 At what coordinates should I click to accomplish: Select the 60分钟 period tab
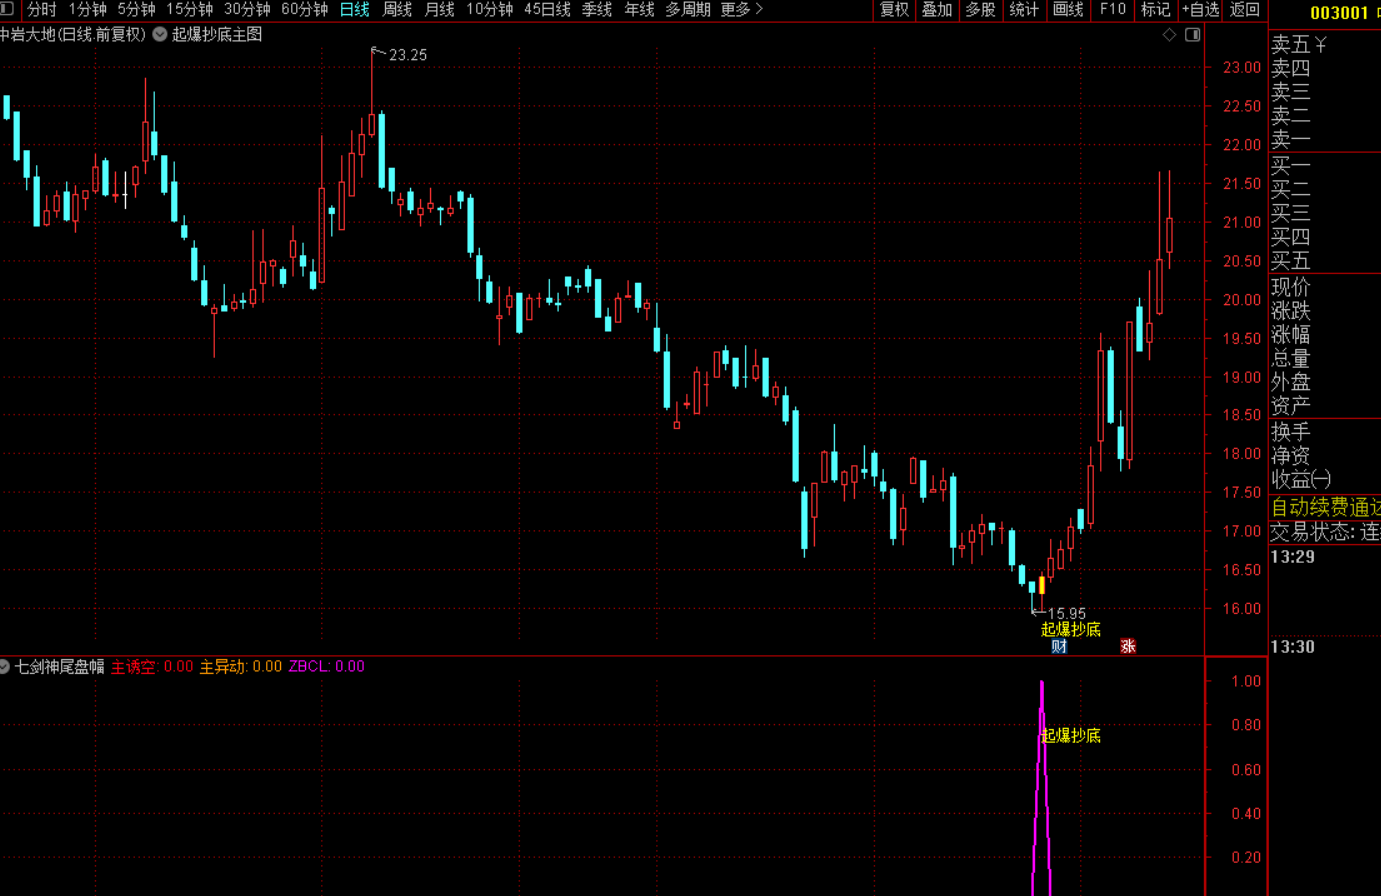[305, 9]
